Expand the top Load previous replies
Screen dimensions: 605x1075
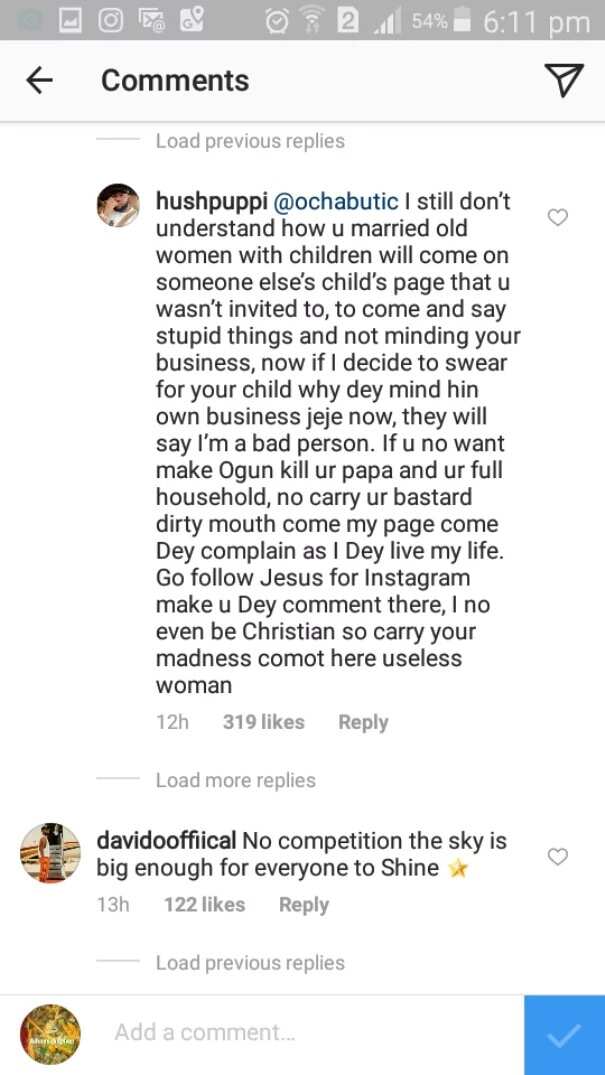(250, 141)
